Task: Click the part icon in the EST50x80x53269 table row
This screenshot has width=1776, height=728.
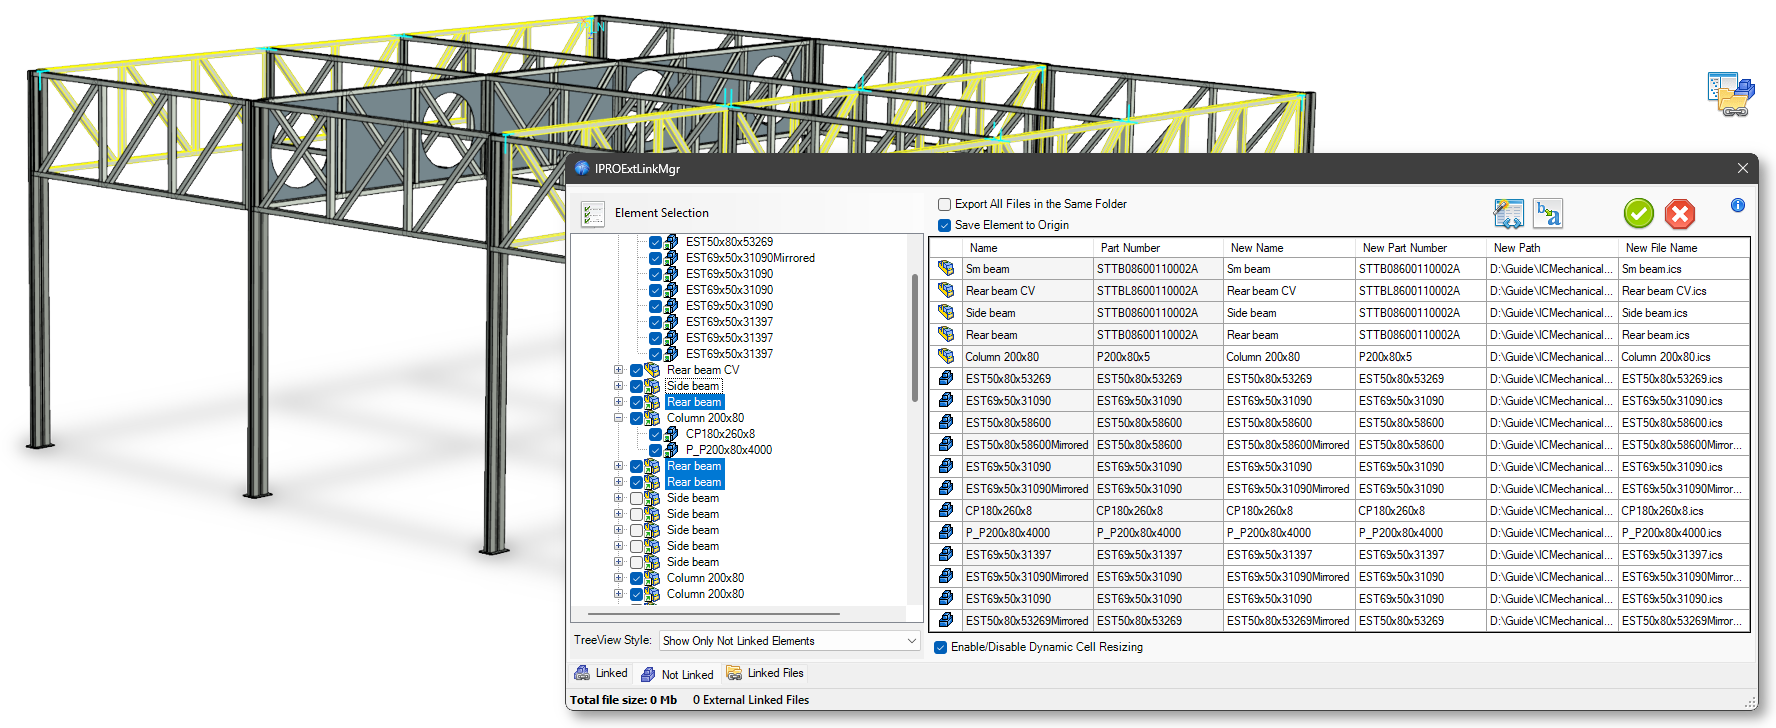Action: tap(946, 378)
